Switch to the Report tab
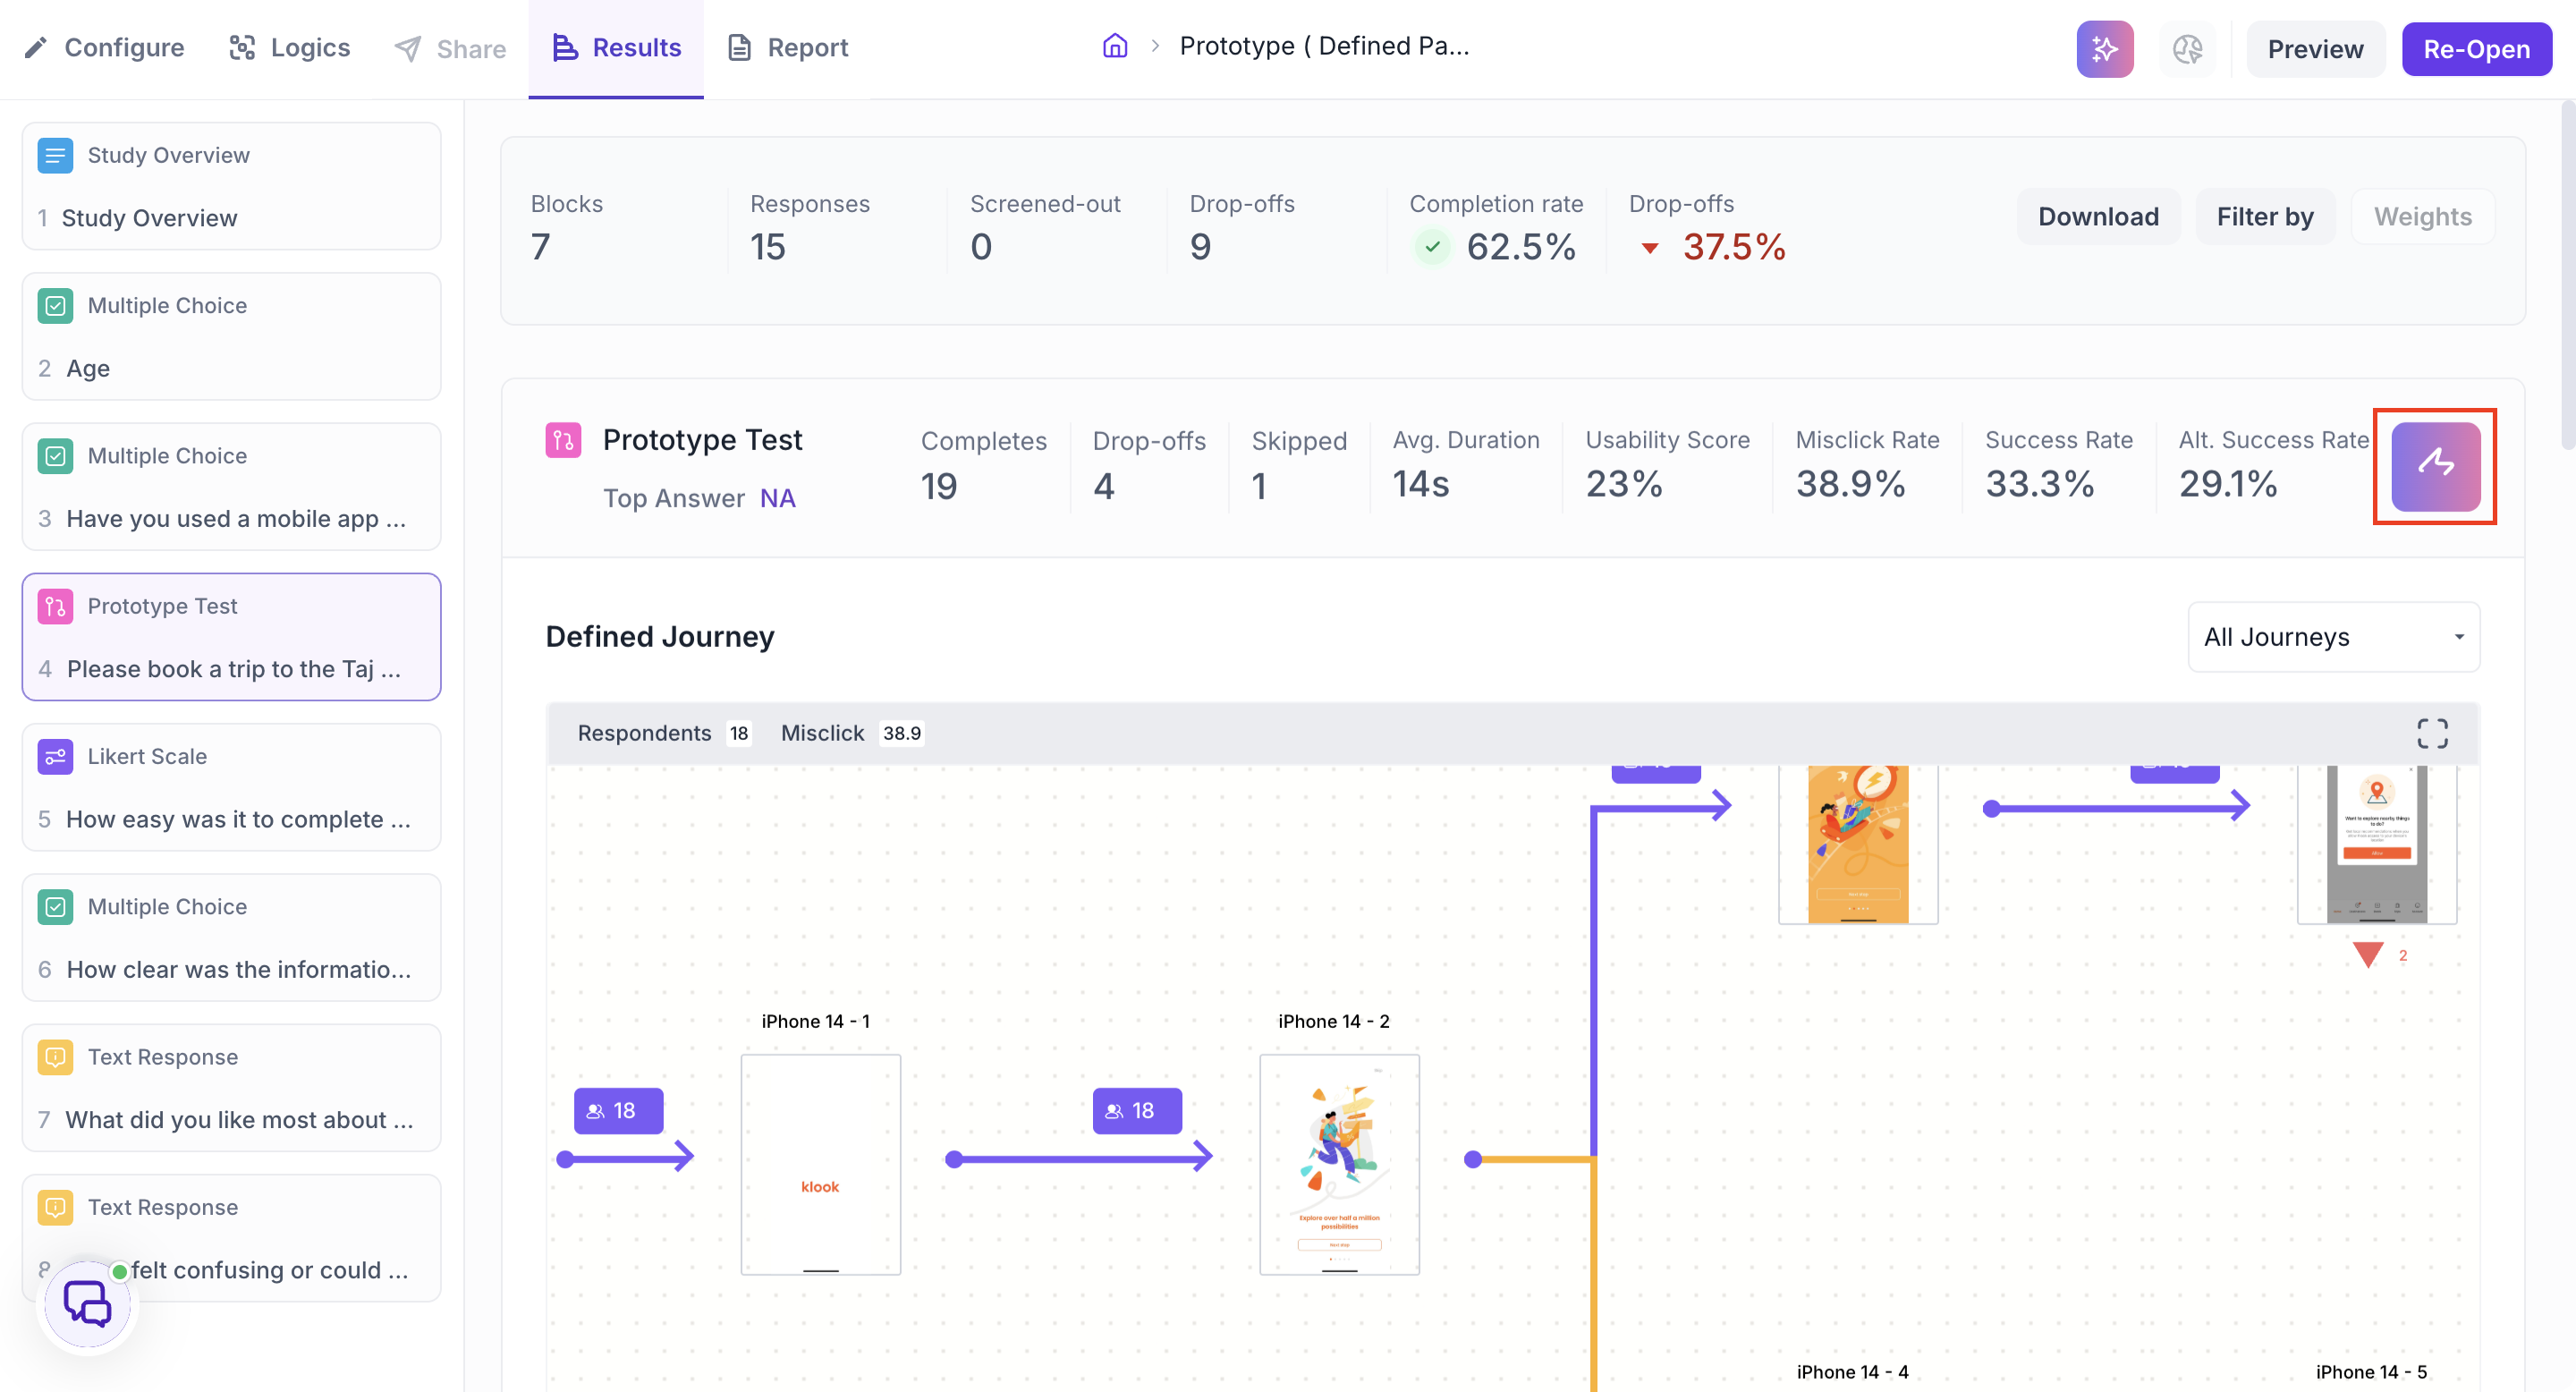 [x=787, y=47]
